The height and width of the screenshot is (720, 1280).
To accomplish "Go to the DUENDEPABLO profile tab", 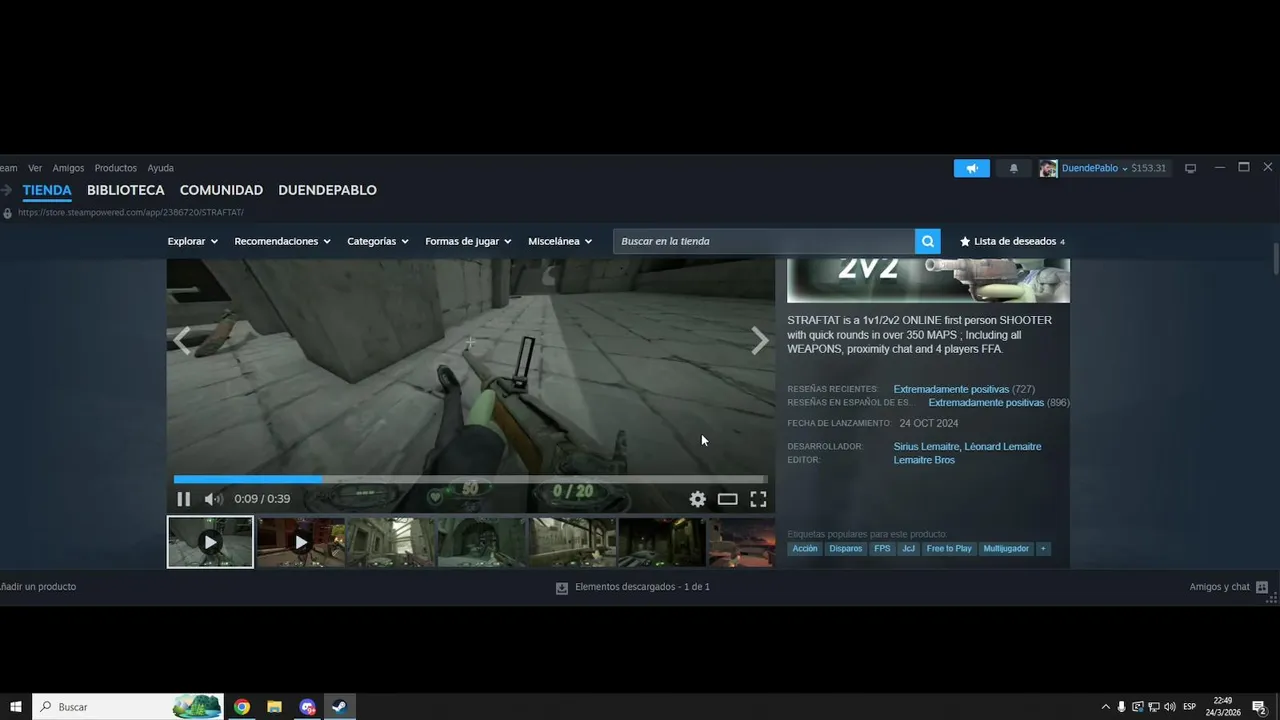I will [327, 190].
